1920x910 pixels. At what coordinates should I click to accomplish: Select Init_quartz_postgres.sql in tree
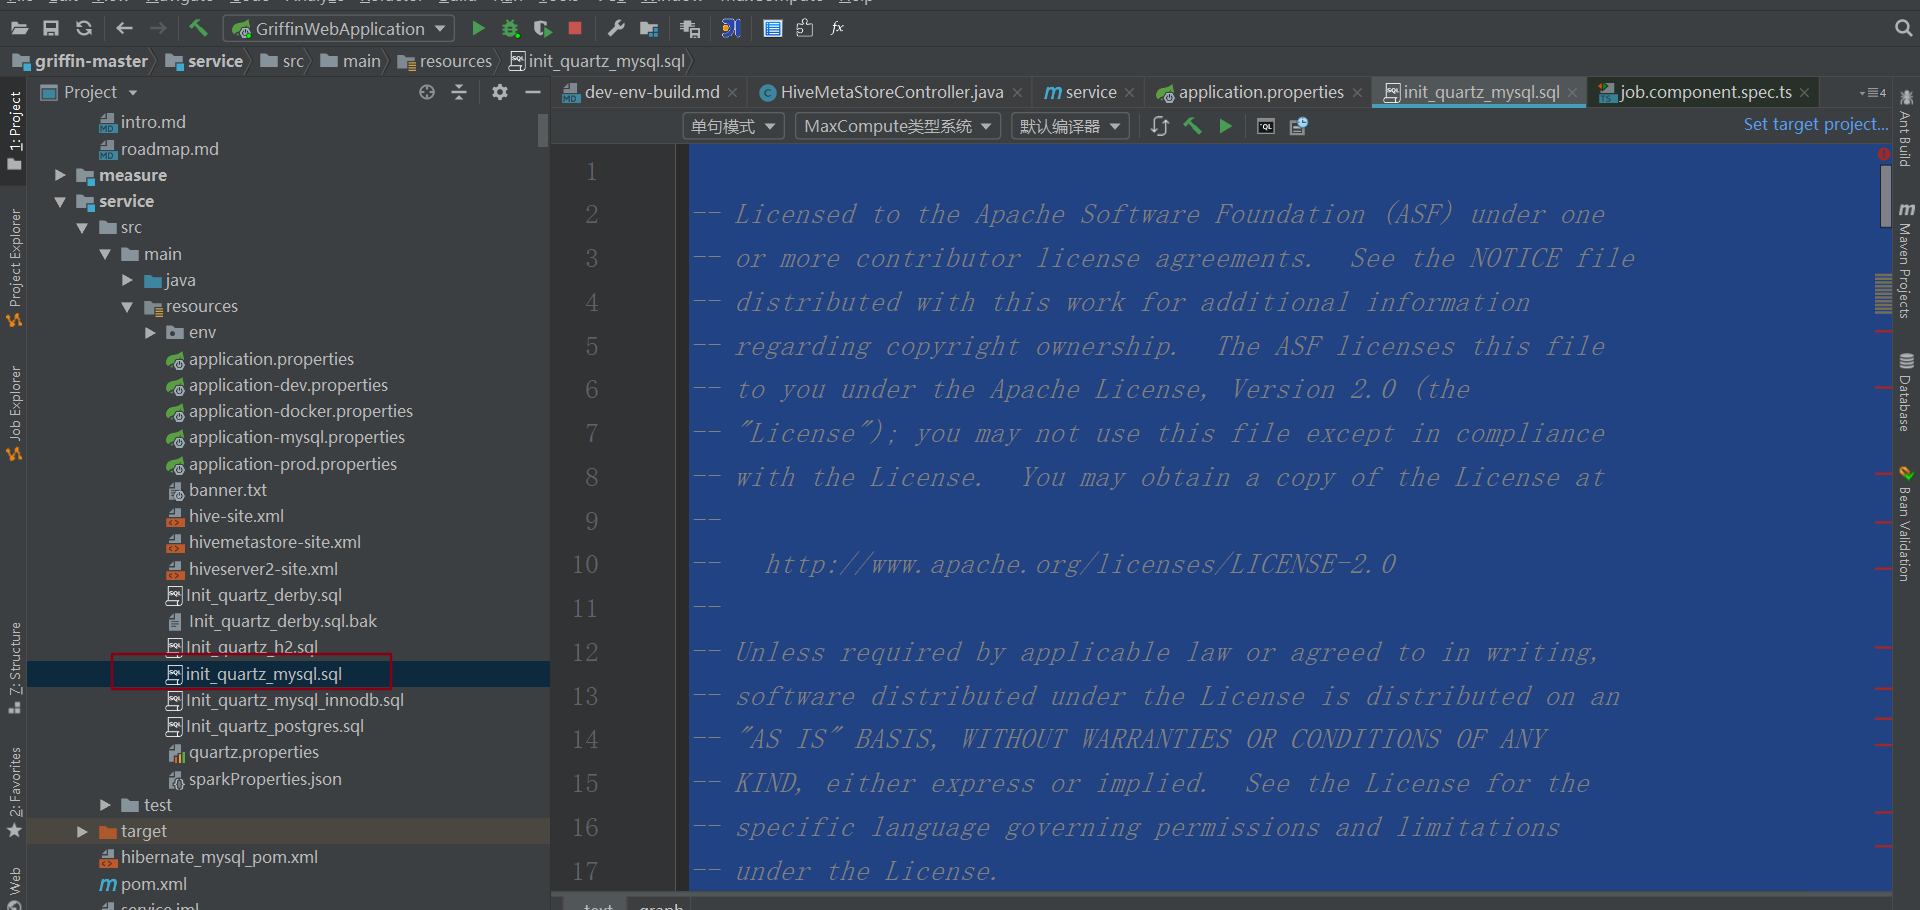[275, 726]
